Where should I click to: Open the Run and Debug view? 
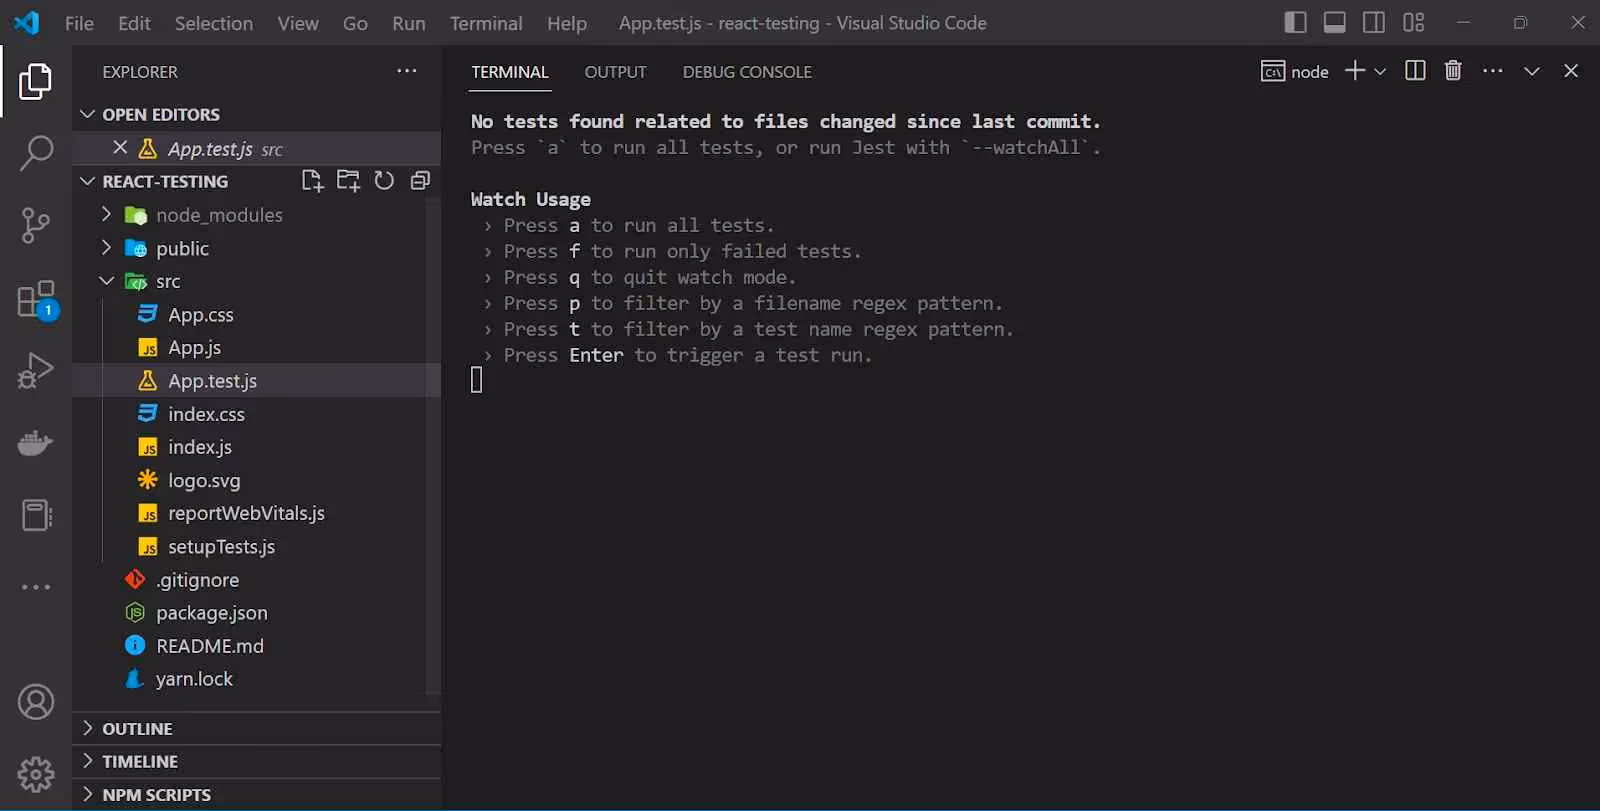(x=36, y=370)
